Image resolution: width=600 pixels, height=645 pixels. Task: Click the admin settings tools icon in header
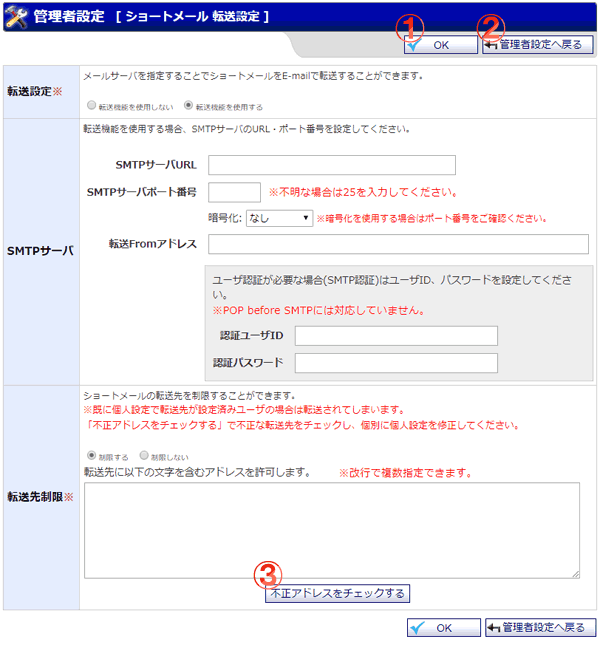[16, 17]
